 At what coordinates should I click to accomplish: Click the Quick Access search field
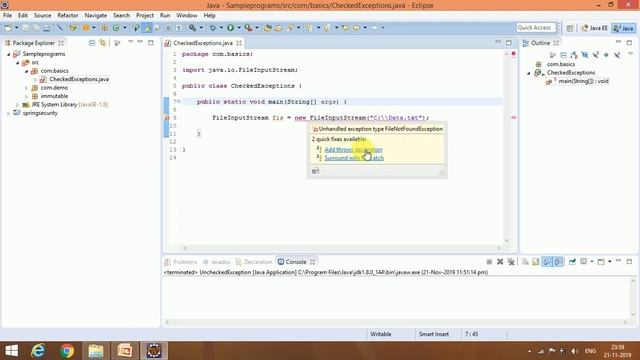pos(536,27)
